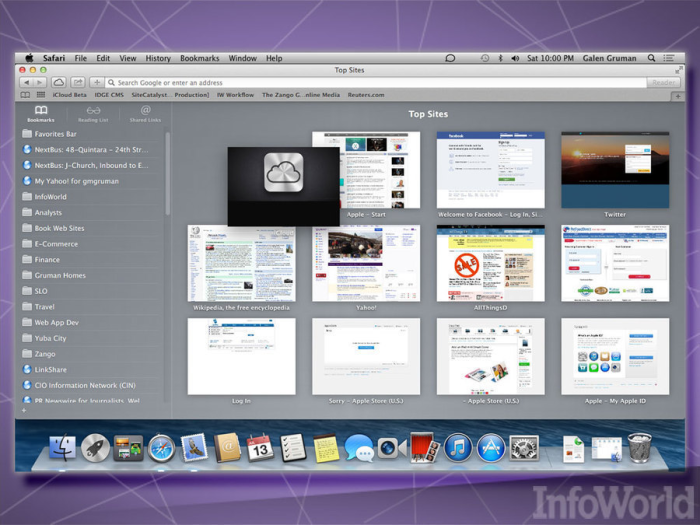
Task: Open the Twitter Top Sites thumbnail
Action: 615,170
